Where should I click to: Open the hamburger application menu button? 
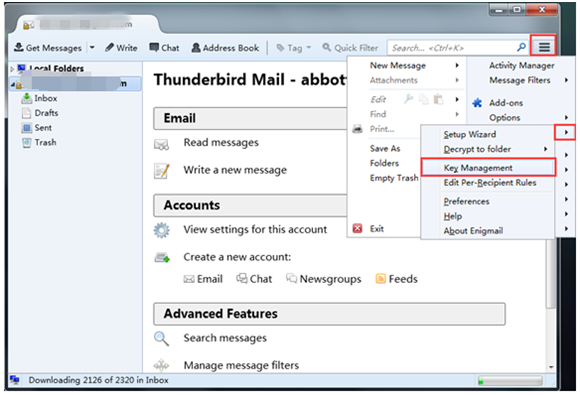coord(544,47)
